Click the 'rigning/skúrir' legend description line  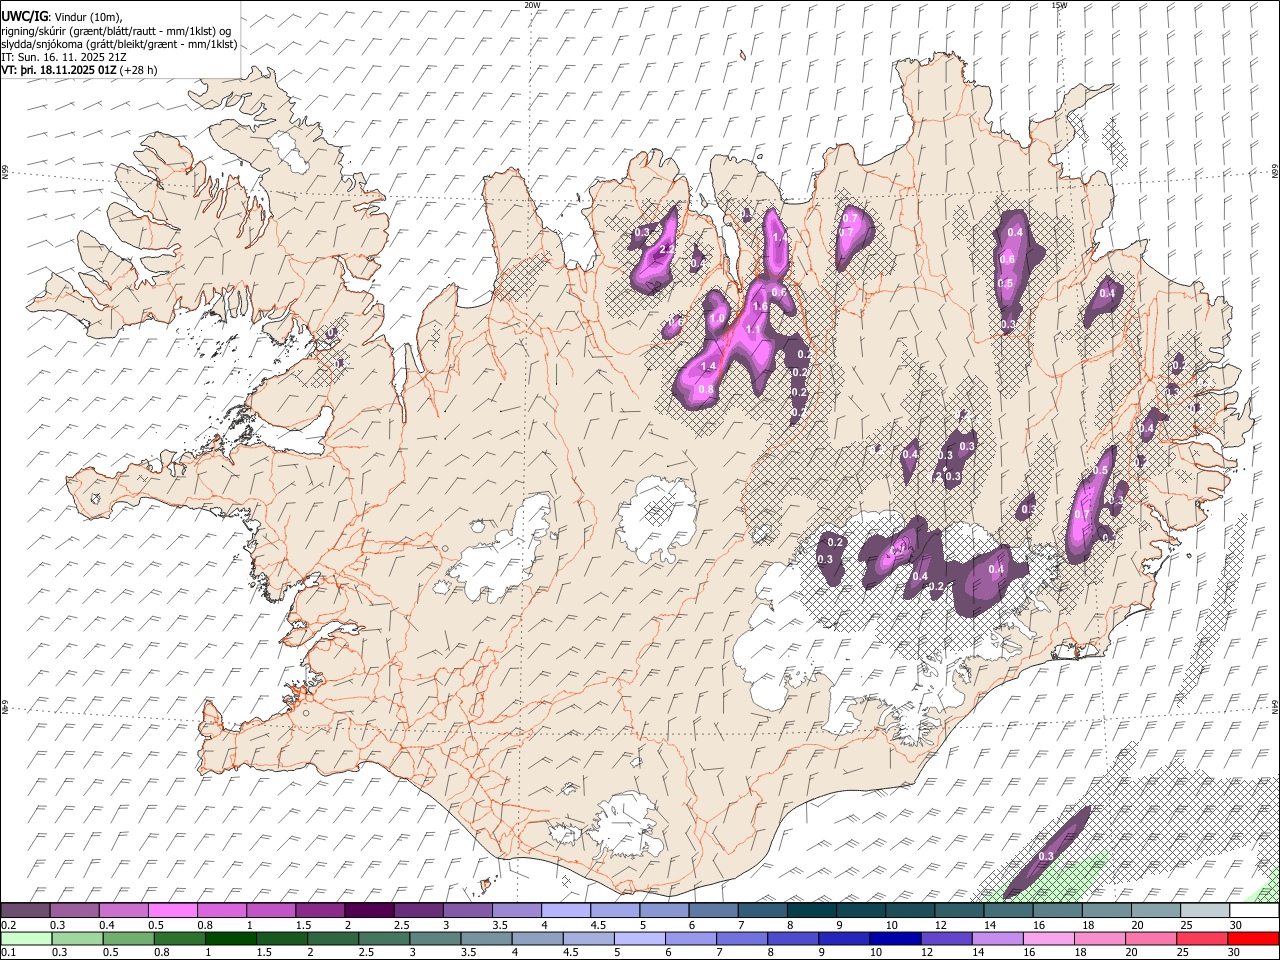tap(116, 31)
